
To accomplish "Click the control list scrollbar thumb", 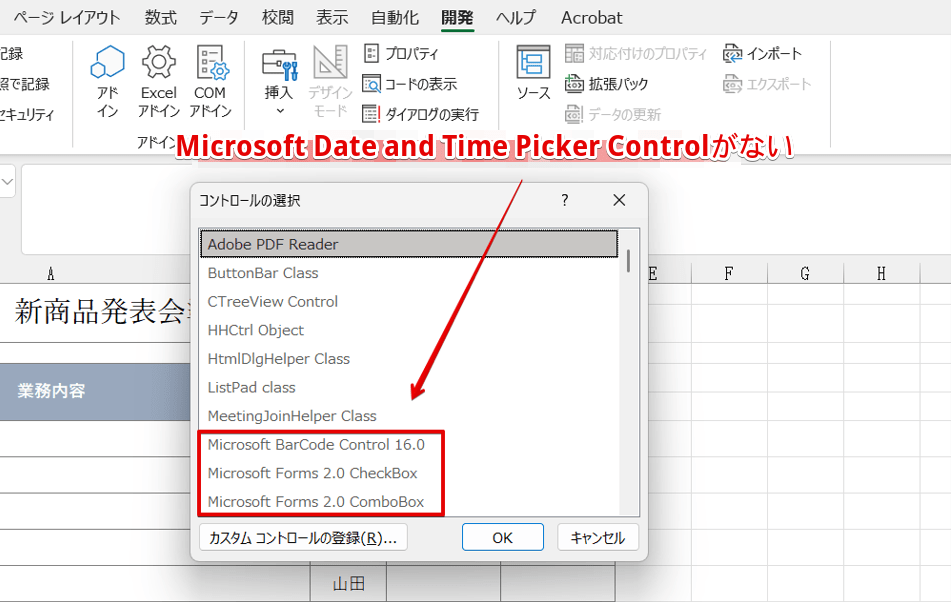I will coord(628,261).
